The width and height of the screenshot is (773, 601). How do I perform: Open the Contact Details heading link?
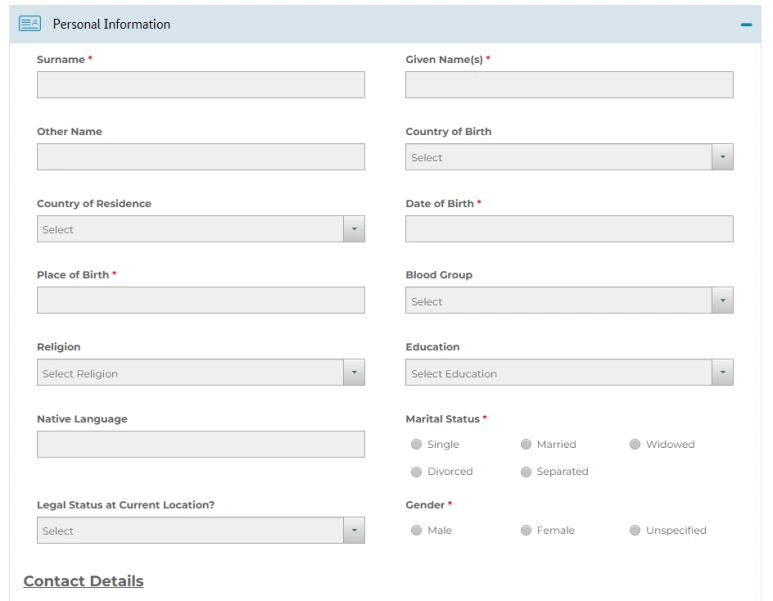(x=83, y=581)
